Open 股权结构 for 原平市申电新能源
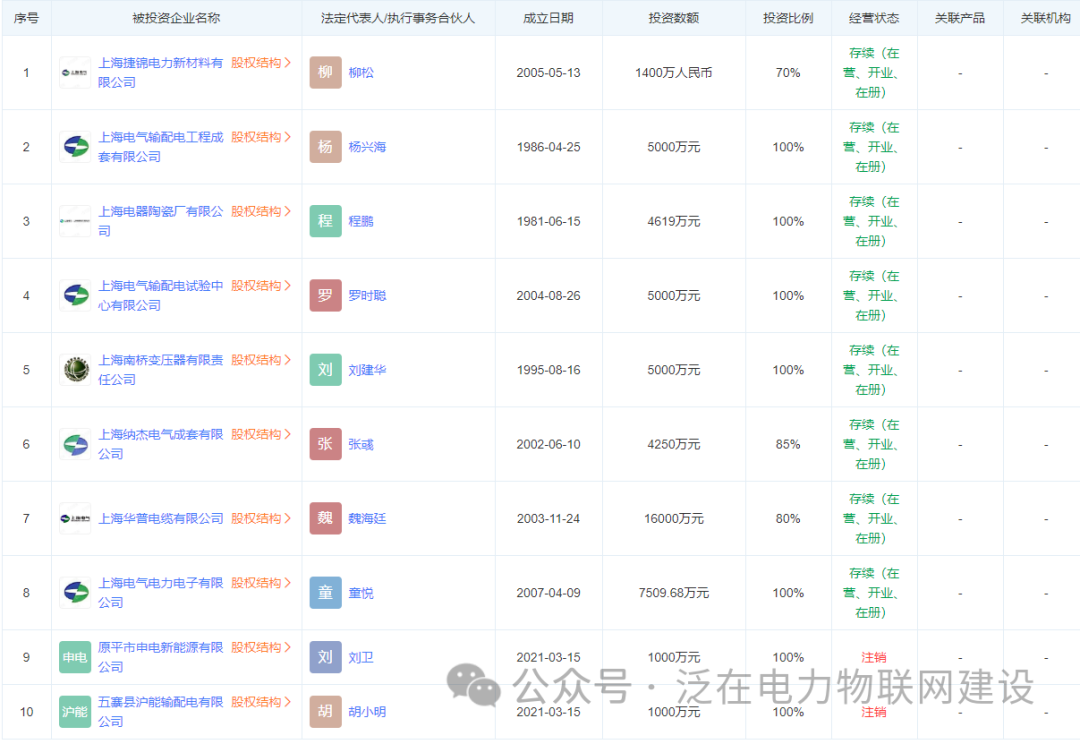Screen dimensions: 1080x744 (x=261, y=648)
